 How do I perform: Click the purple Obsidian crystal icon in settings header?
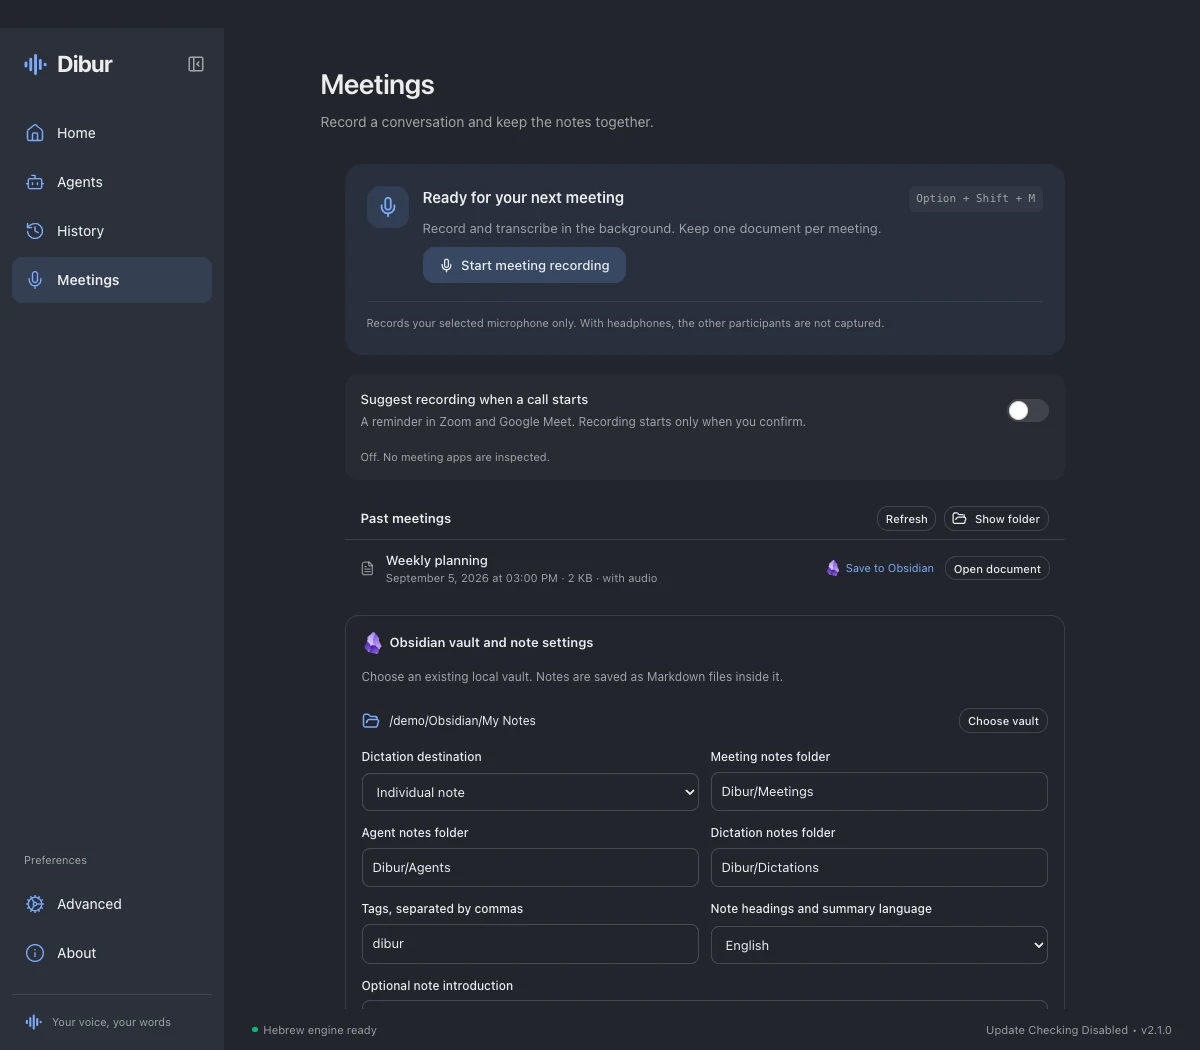click(373, 642)
